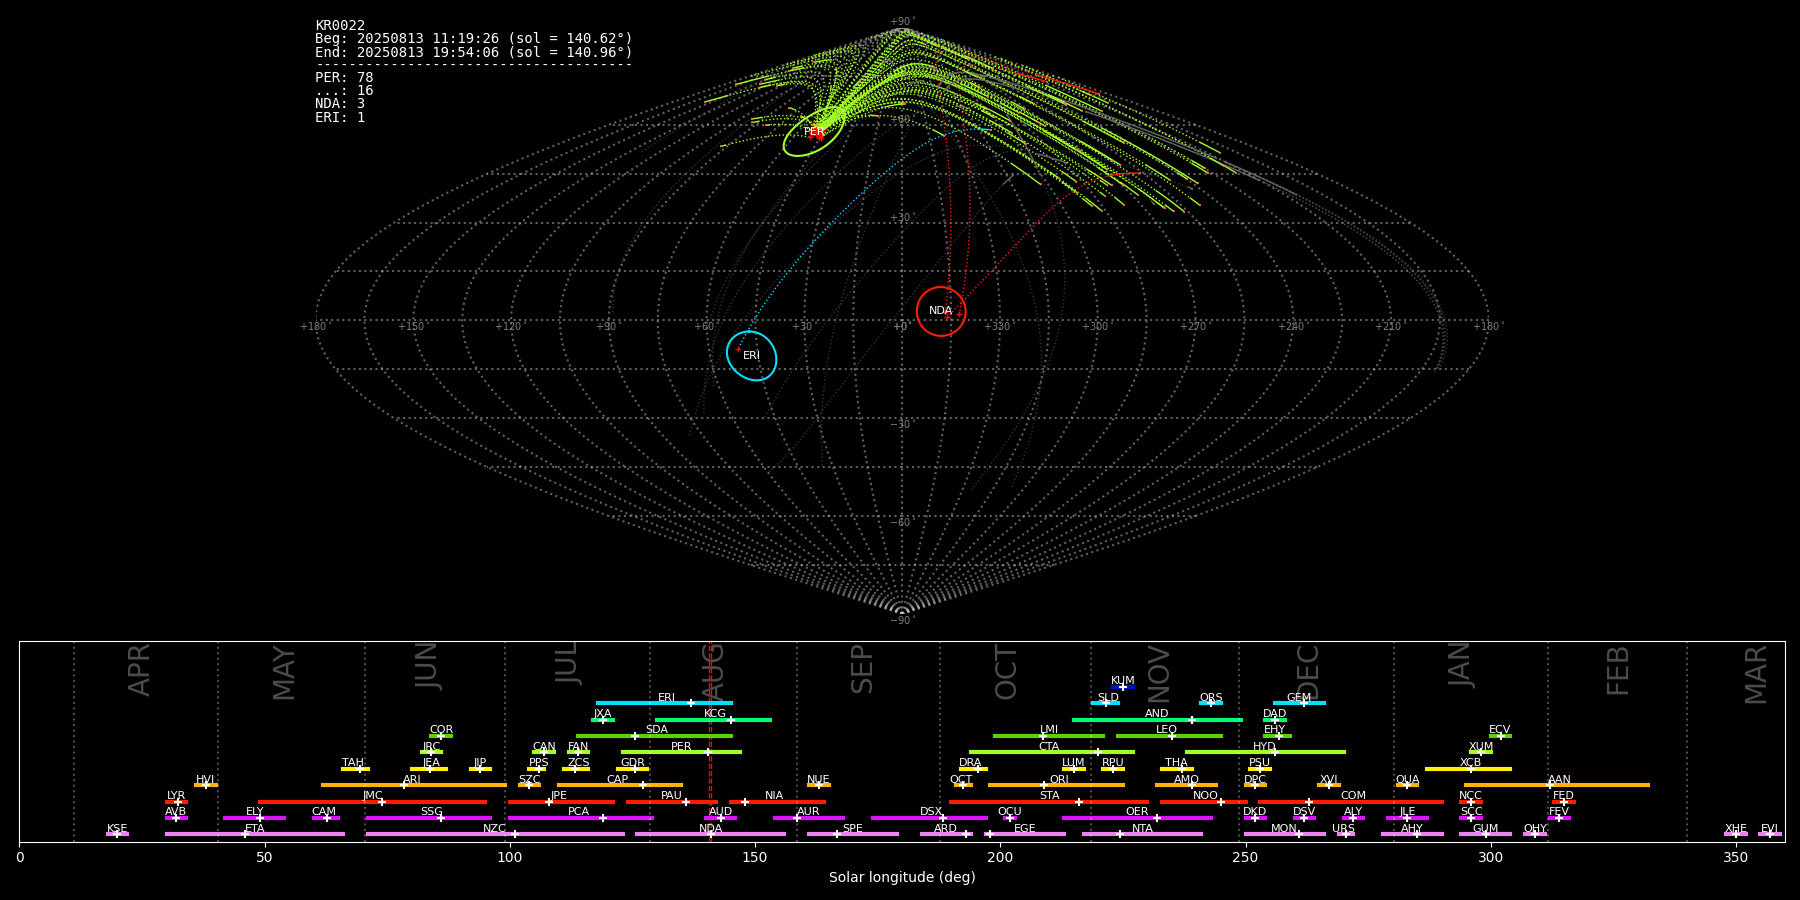The image size is (1800, 900).
Task: Click the SSG shower bar in timeline
Action: click(x=429, y=818)
